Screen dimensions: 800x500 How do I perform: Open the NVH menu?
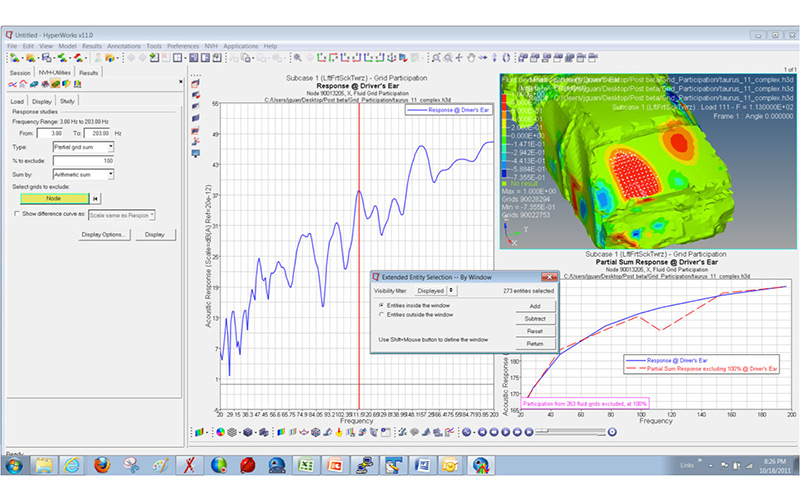(x=211, y=46)
